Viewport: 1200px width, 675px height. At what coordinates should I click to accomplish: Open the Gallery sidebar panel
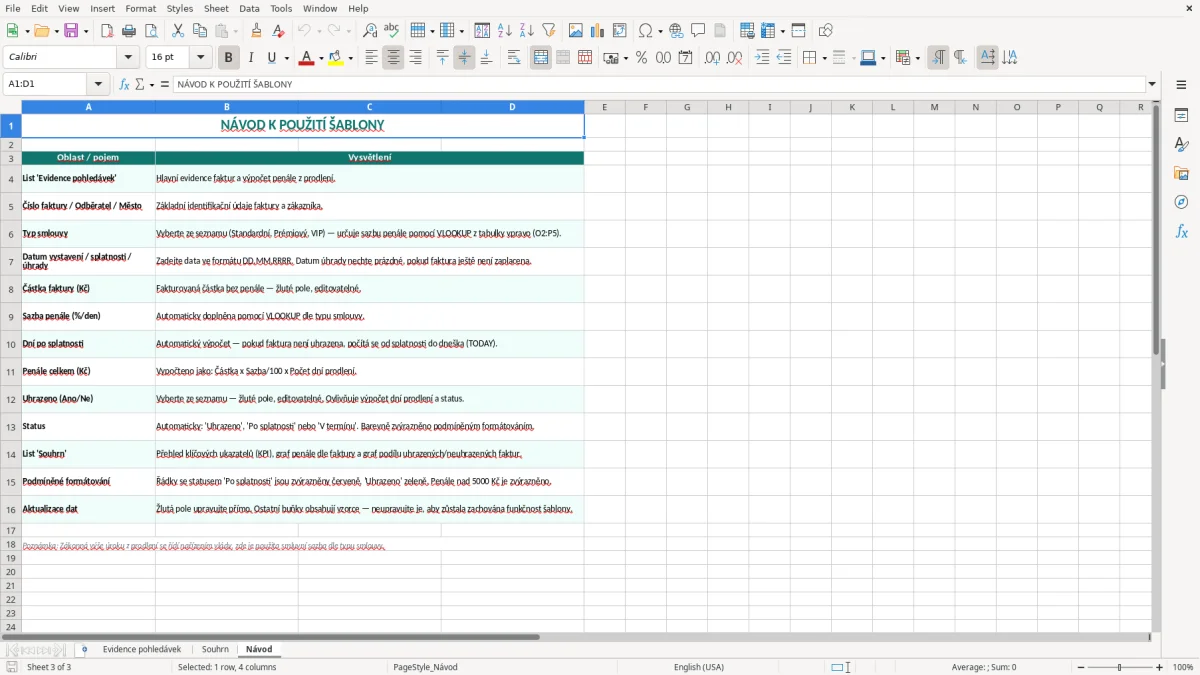pos(1181,173)
